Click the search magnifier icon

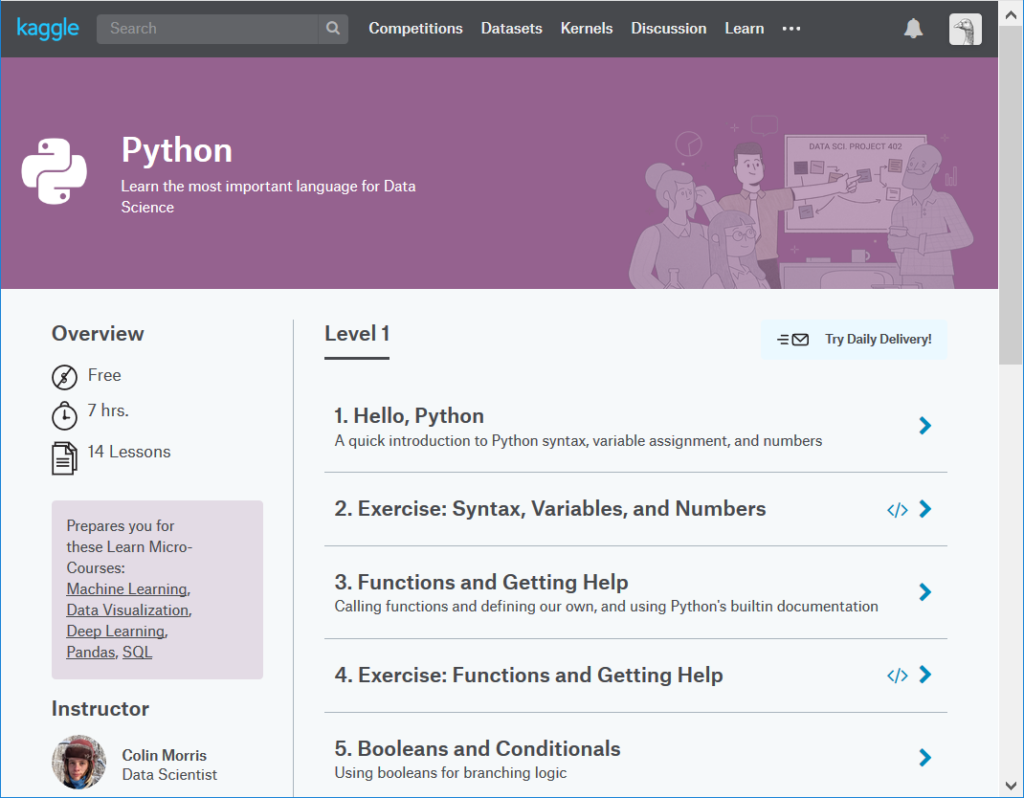pos(333,29)
